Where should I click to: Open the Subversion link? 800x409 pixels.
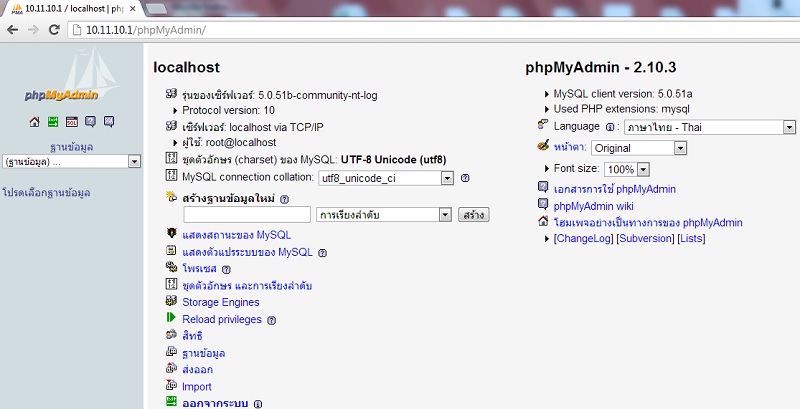click(x=645, y=238)
